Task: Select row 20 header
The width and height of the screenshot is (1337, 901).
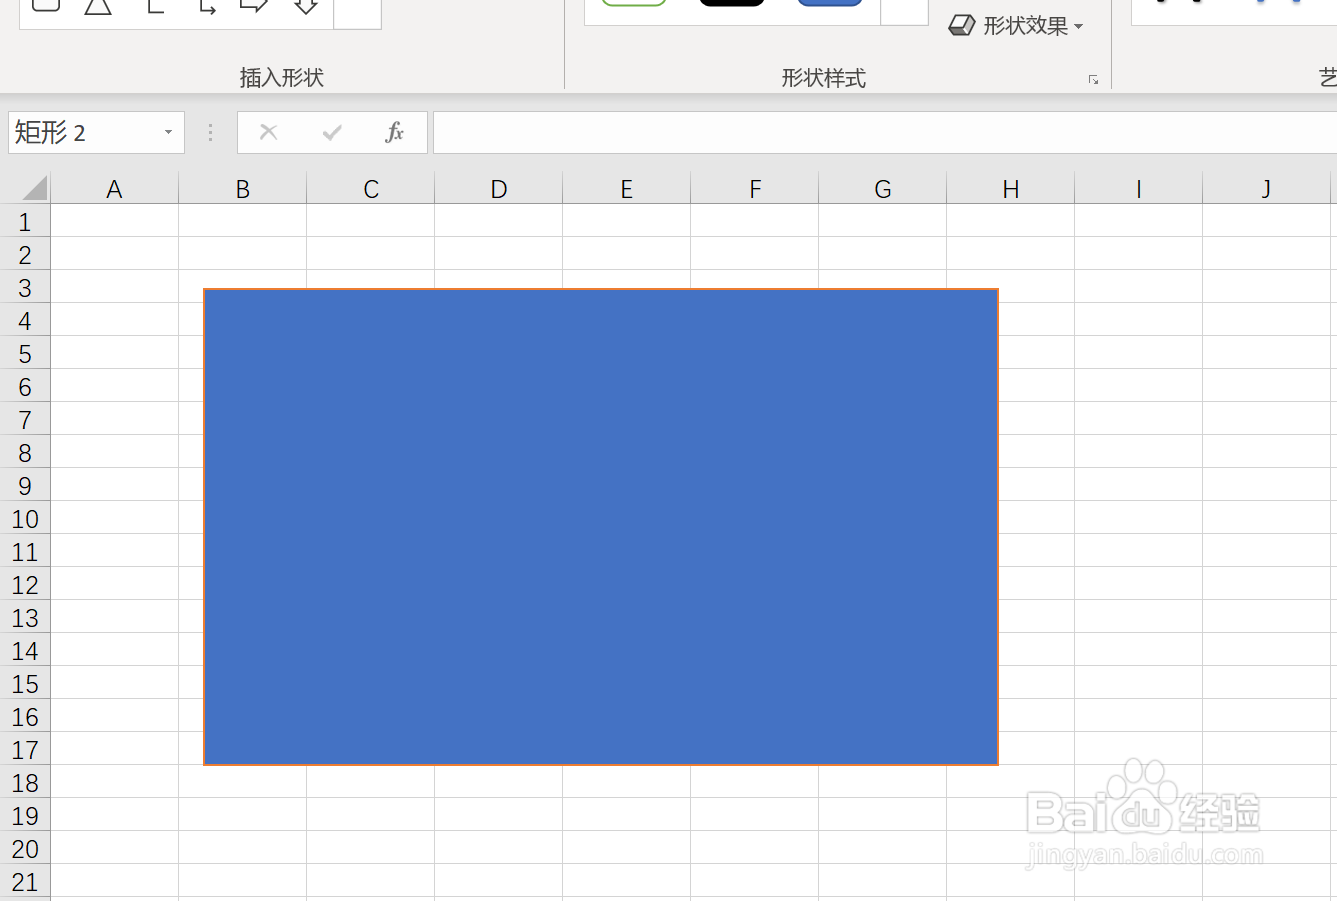Action: pos(25,848)
